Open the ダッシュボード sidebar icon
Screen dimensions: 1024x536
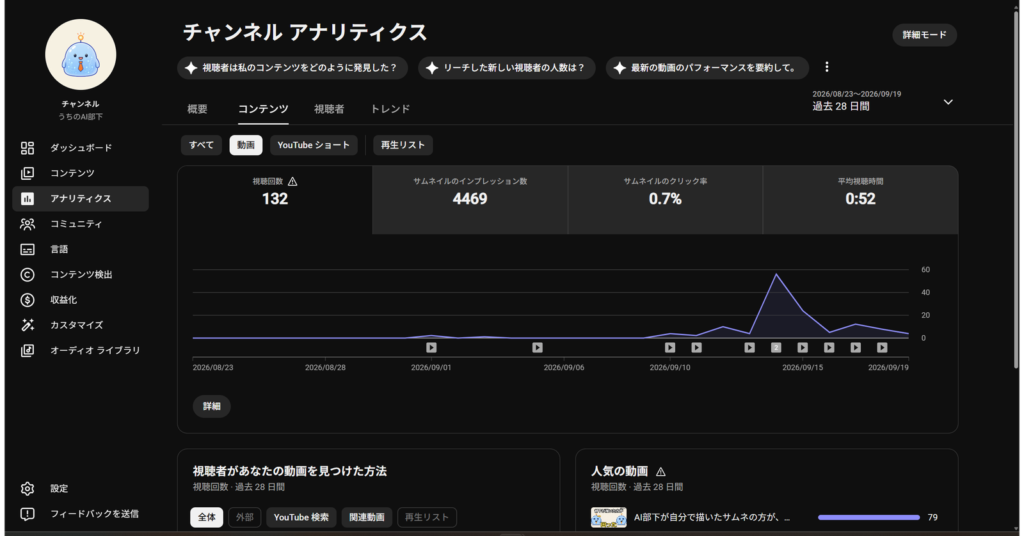tap(27, 148)
